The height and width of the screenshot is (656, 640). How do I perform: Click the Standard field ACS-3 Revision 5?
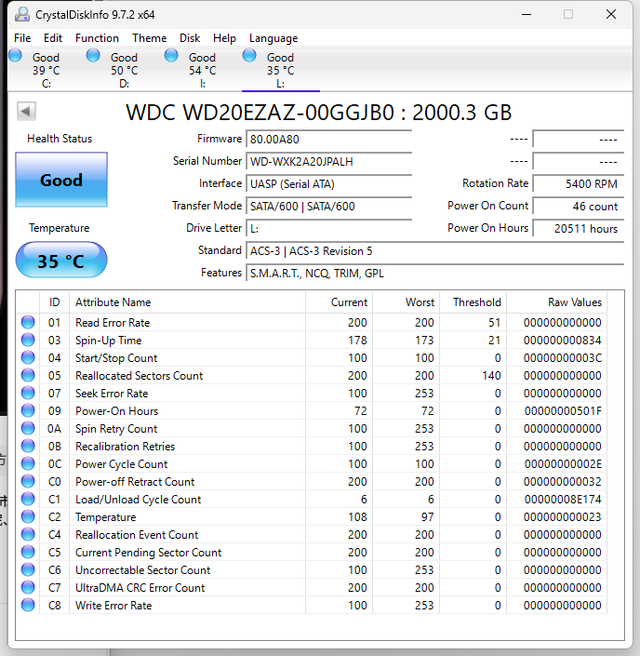tap(435, 251)
